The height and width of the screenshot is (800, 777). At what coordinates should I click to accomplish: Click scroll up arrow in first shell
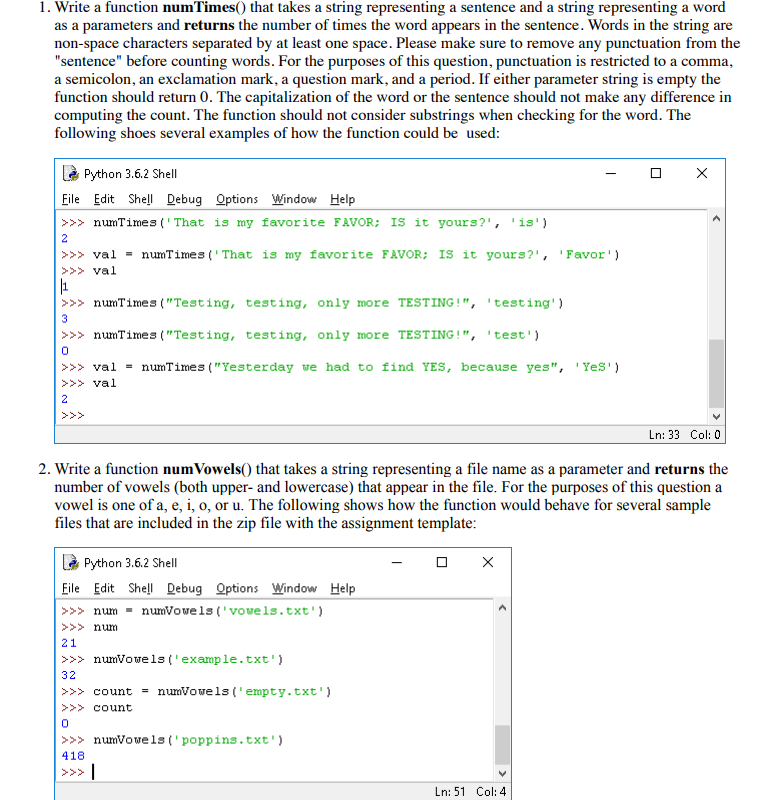click(x=716, y=218)
